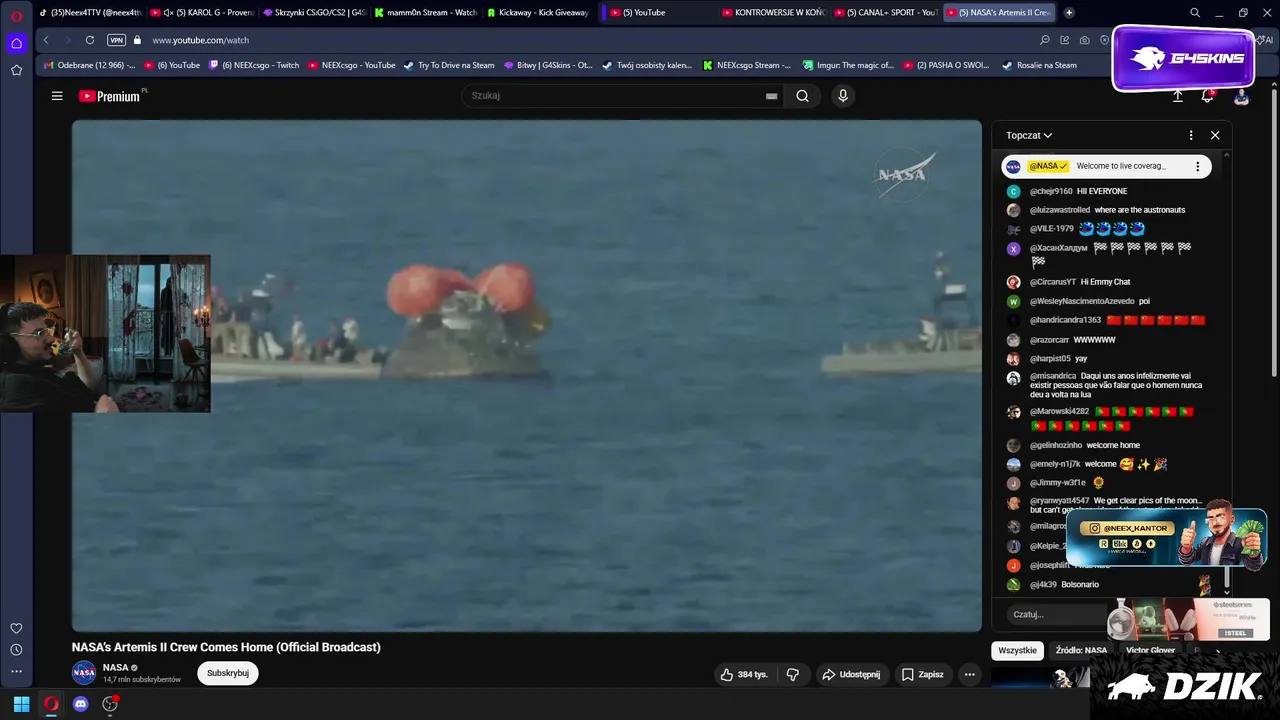
Task: Switch to the mamm0n Stream tab
Action: (x=427, y=13)
